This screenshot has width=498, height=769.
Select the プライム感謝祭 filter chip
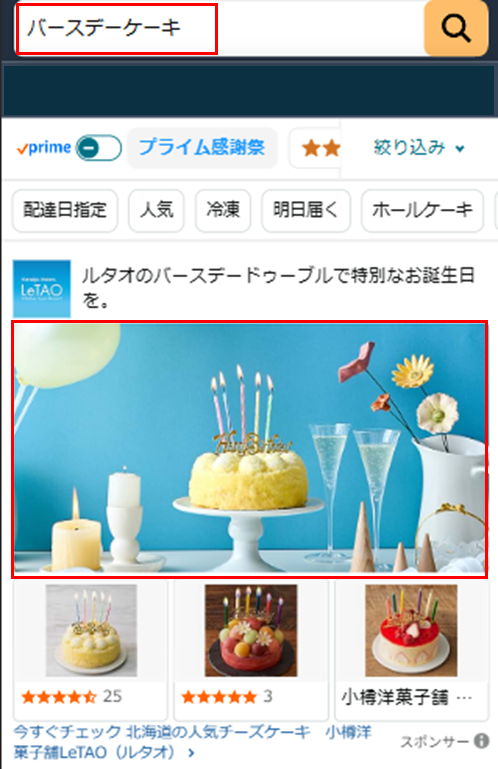[202, 148]
